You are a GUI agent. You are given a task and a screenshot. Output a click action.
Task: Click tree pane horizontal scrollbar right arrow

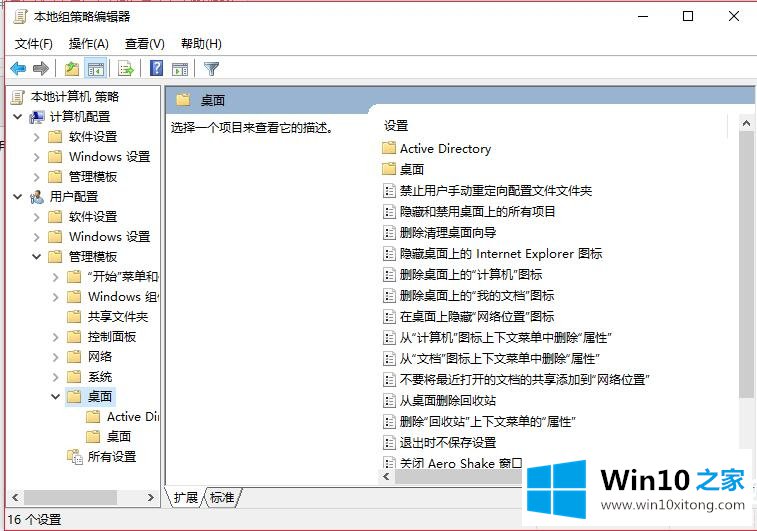click(x=151, y=497)
